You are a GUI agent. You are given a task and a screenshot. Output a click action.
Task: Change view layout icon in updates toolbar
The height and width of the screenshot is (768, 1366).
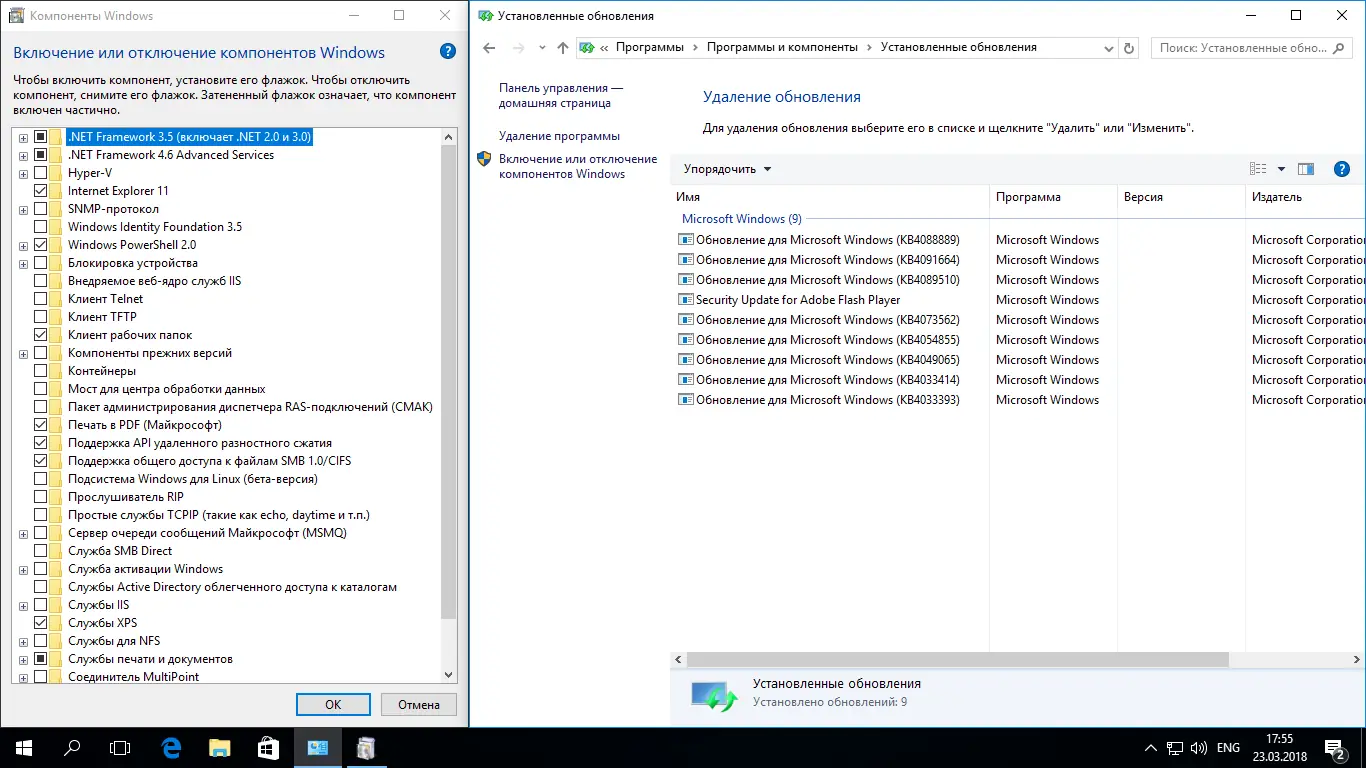[x=1258, y=169]
